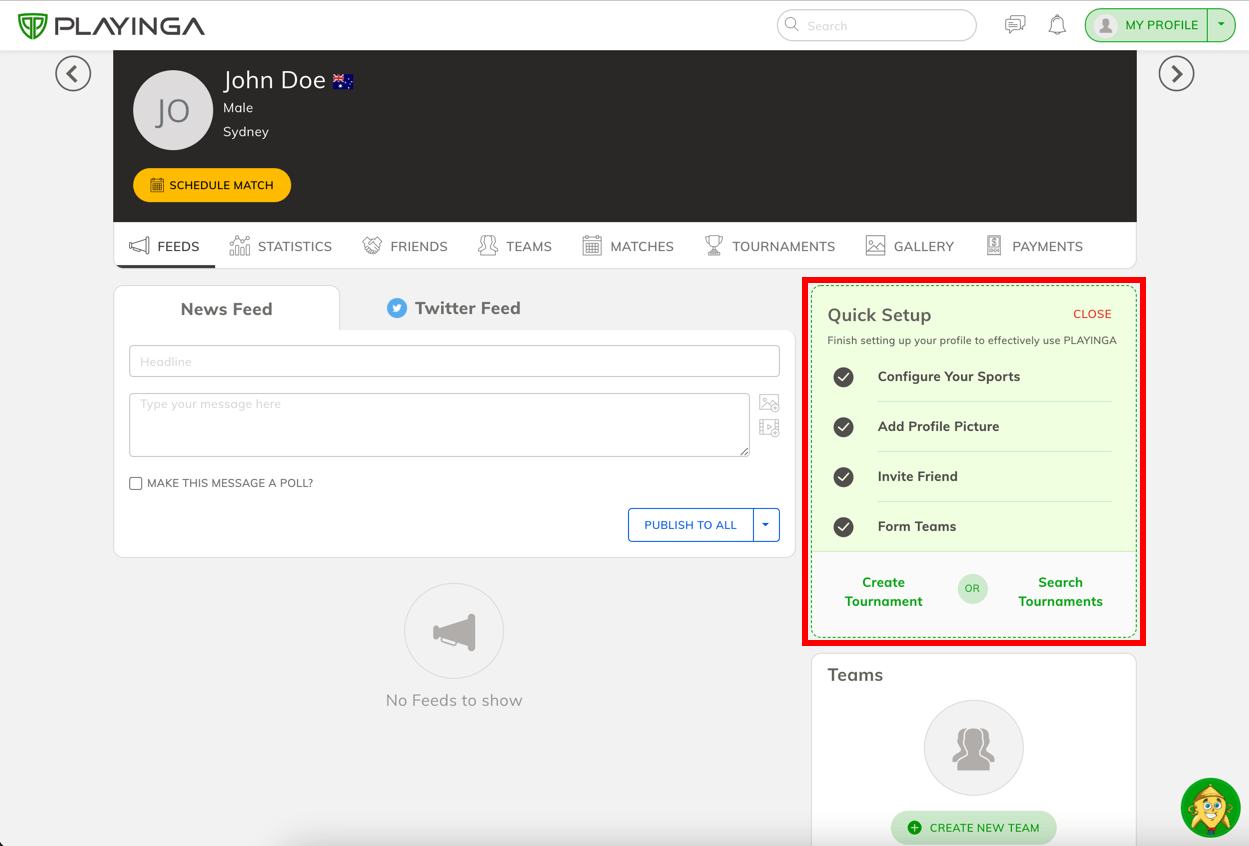Screen dimensions: 1249x846
Task: Open the notifications bell
Action: point(1057,25)
